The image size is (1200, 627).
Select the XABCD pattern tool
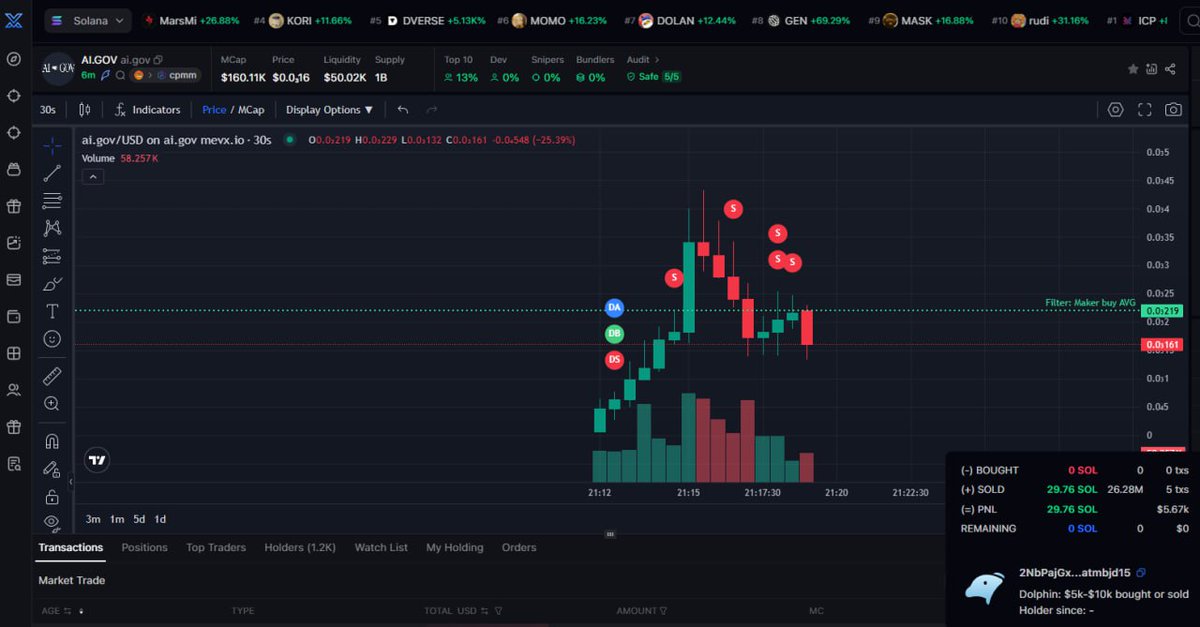pyautogui.click(x=52, y=229)
